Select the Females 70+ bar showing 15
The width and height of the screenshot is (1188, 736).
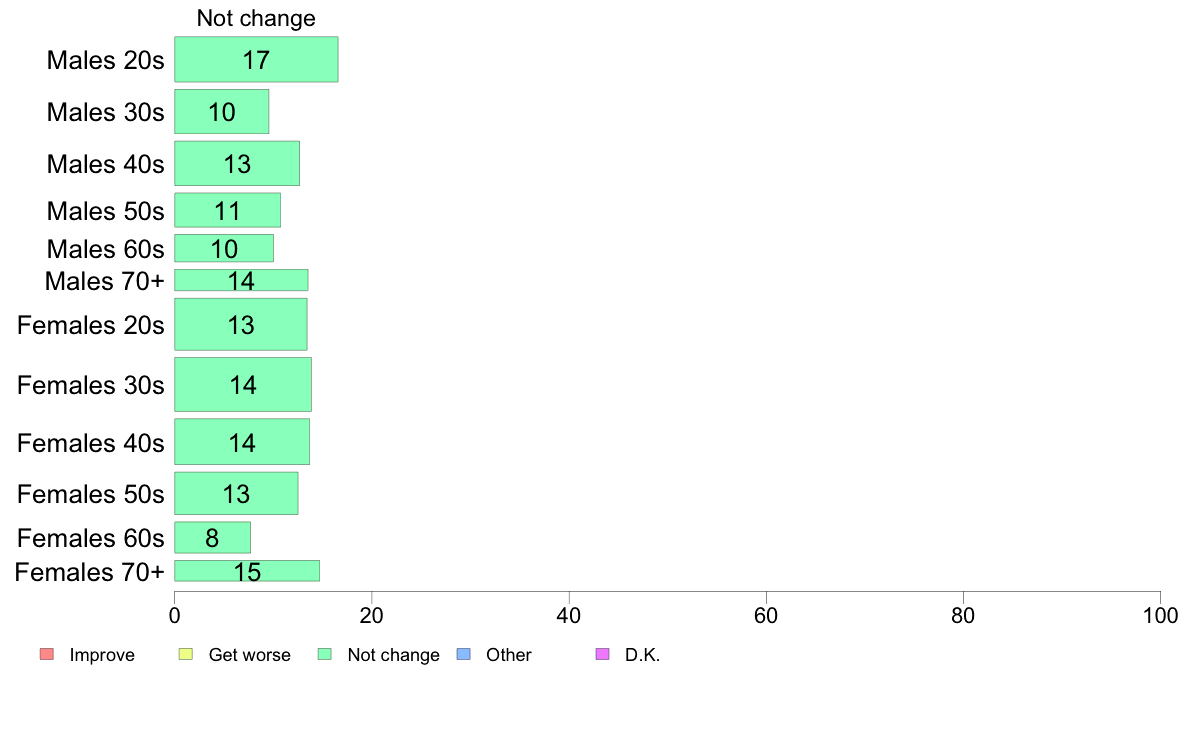[x=247, y=571]
